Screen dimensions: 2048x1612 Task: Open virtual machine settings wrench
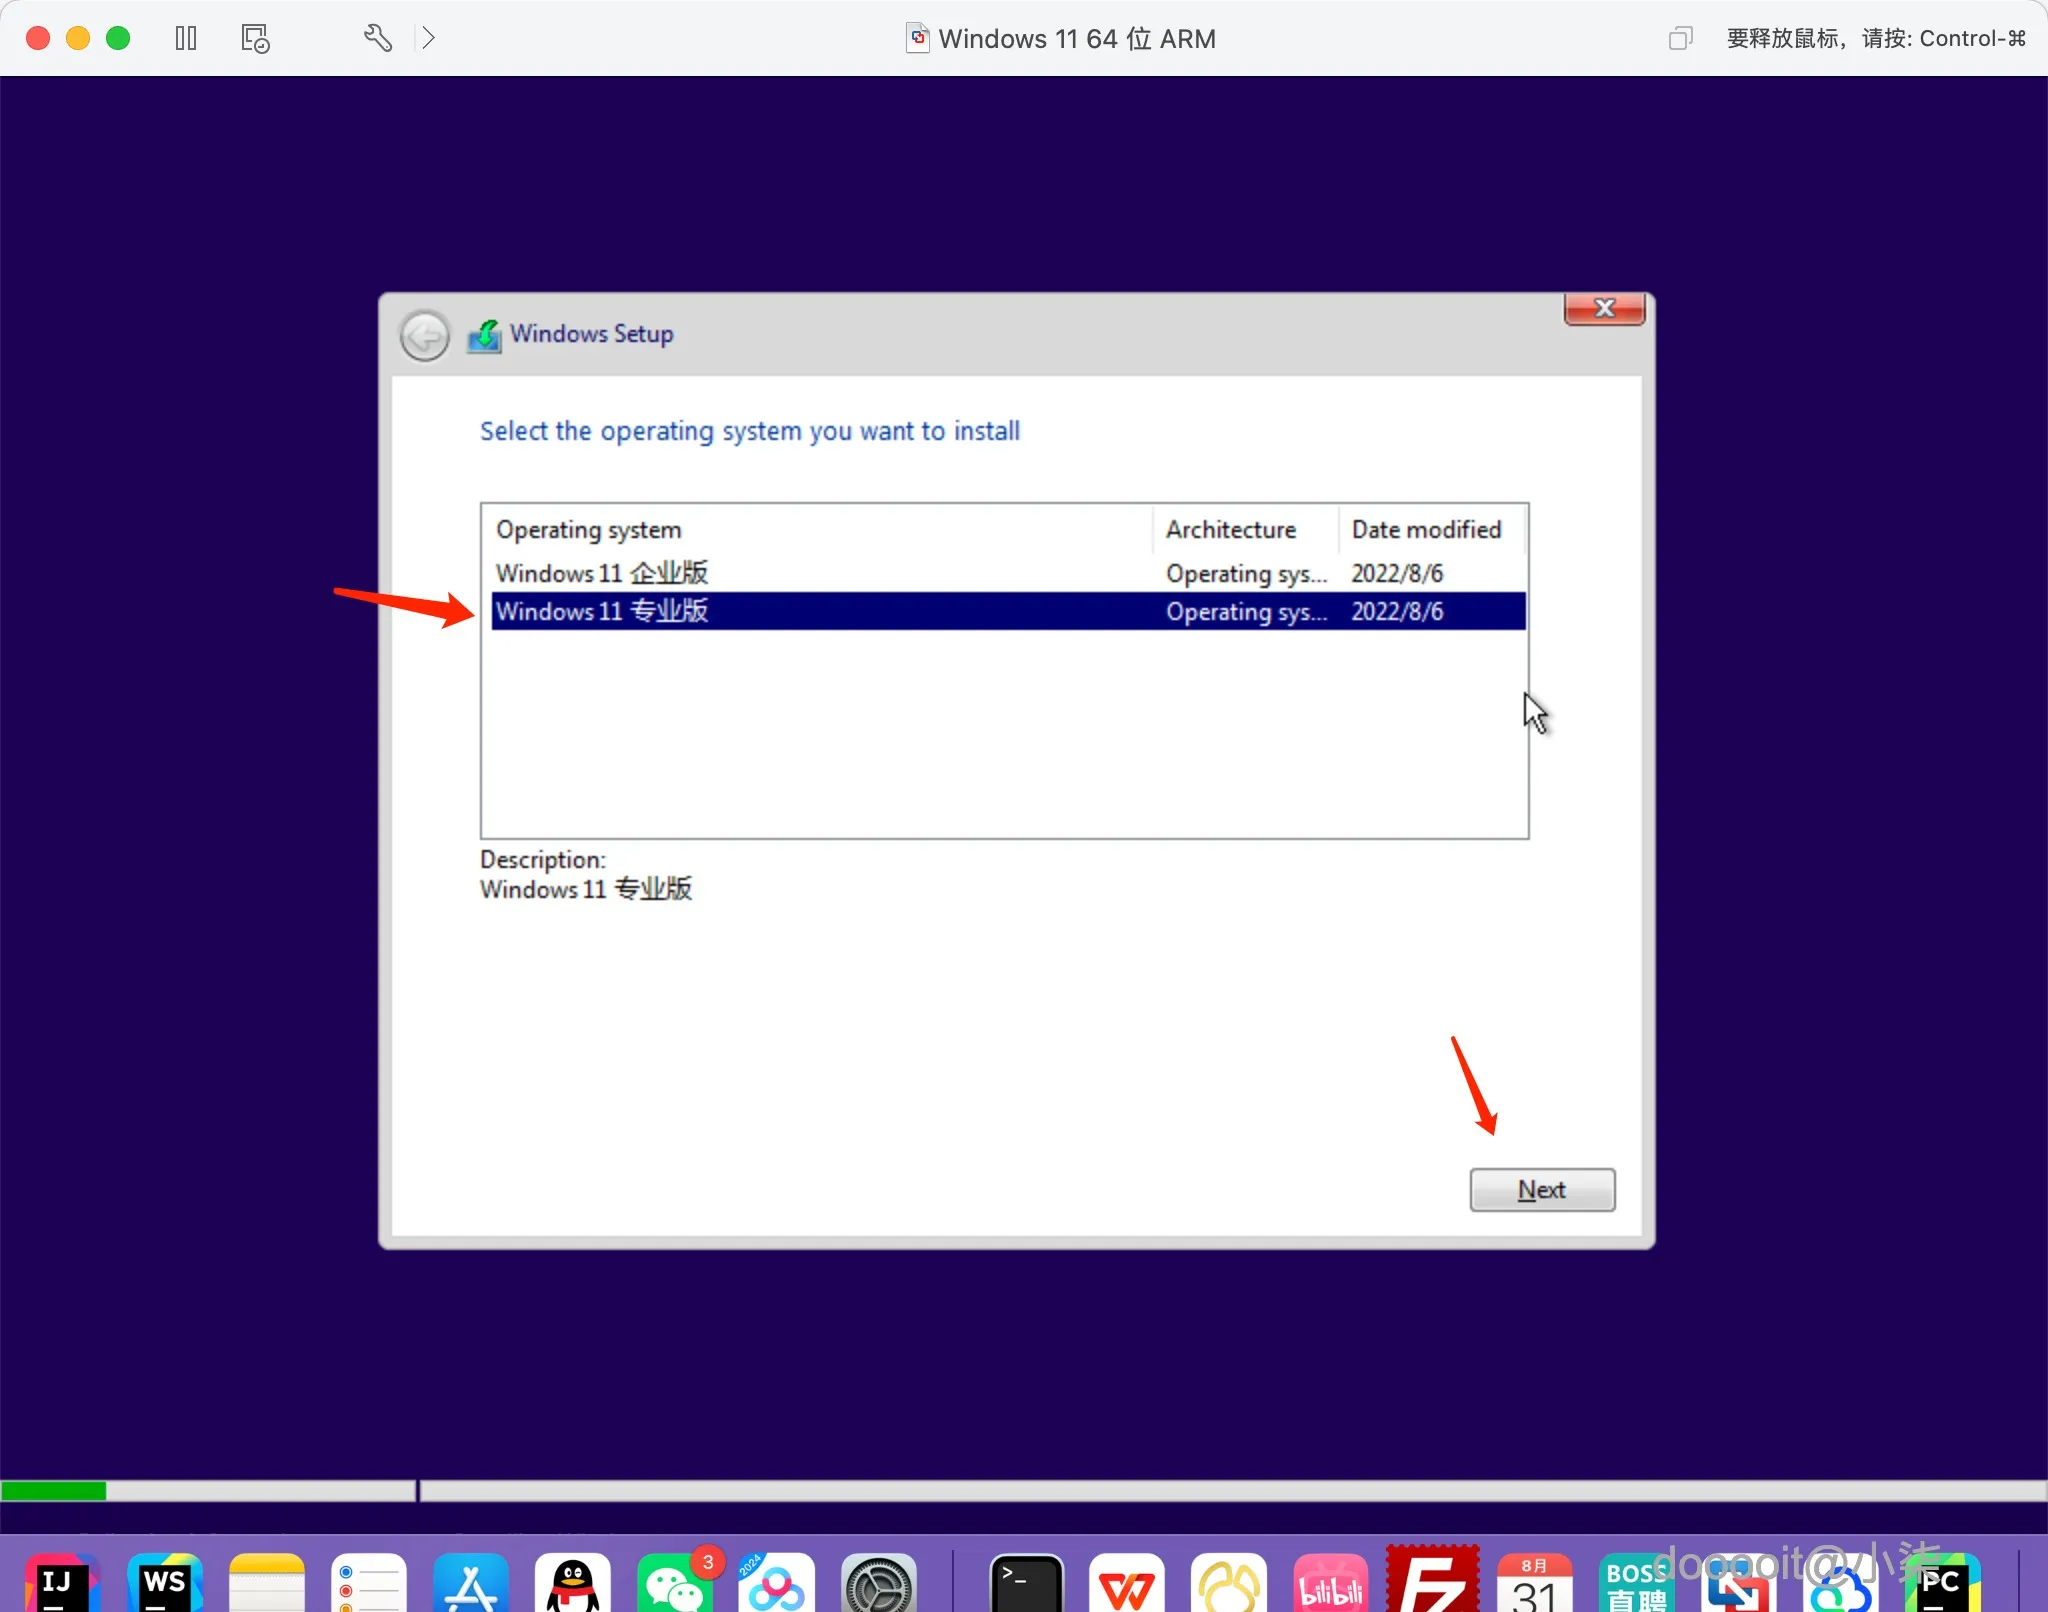[x=377, y=39]
